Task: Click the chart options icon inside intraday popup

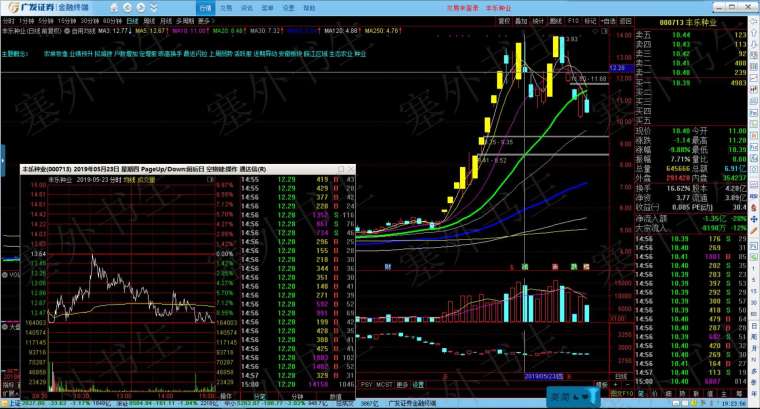Action: click(x=210, y=180)
